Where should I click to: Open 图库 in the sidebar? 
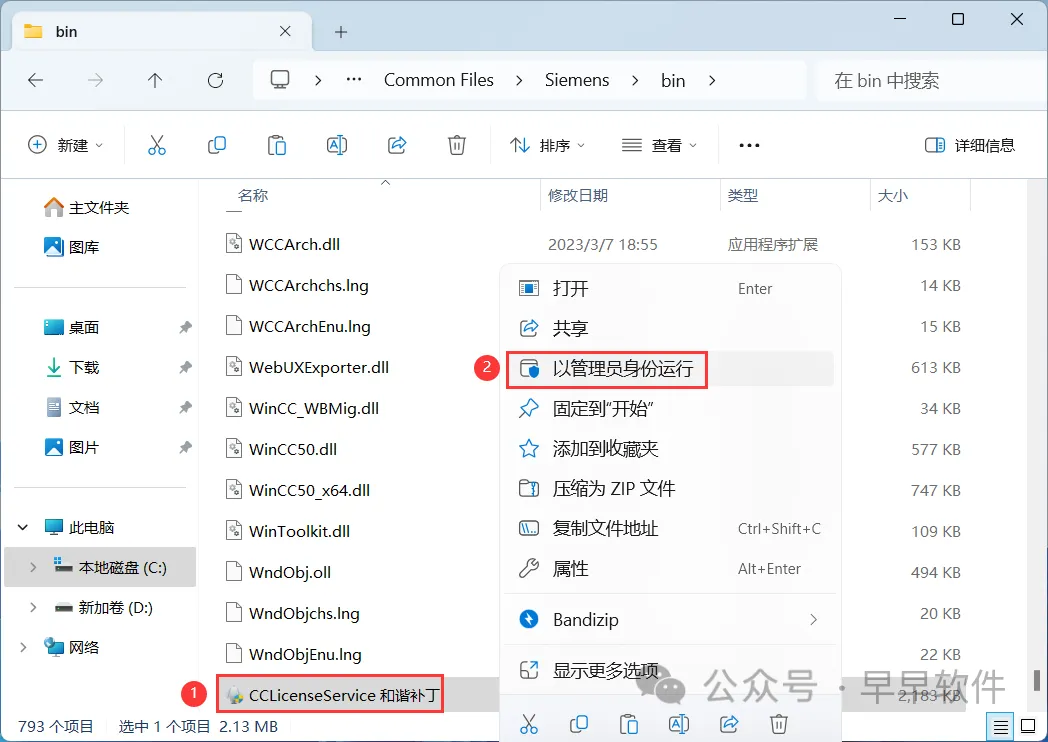point(72,247)
